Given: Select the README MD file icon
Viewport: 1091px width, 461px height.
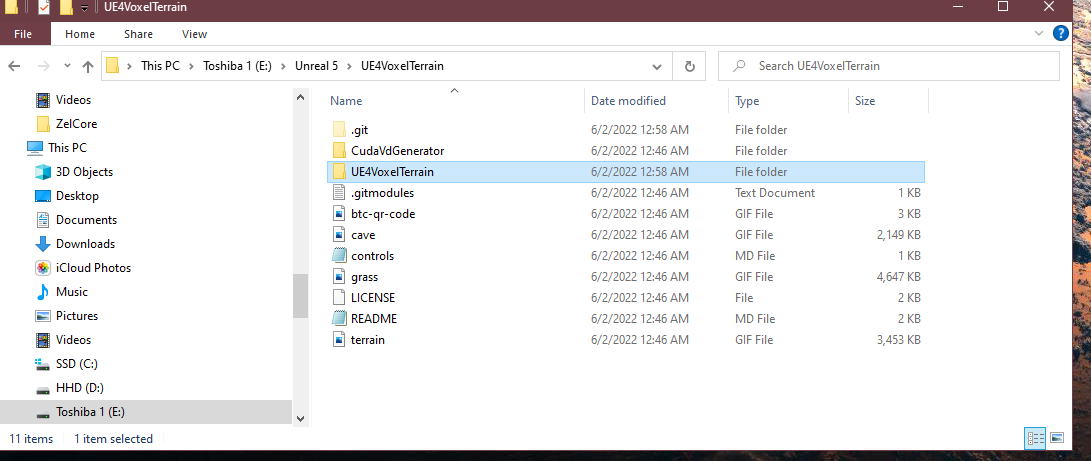Looking at the screenshot, I should (x=339, y=318).
